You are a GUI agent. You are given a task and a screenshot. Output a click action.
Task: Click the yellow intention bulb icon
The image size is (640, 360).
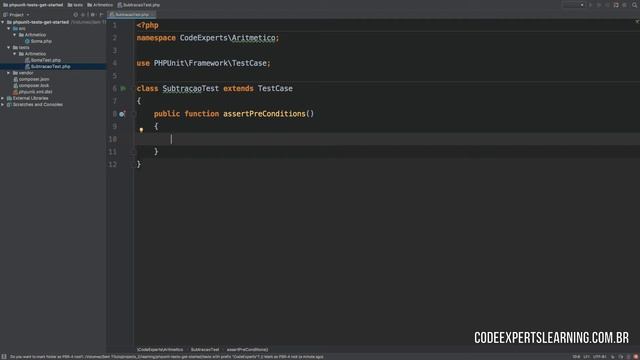click(x=141, y=130)
